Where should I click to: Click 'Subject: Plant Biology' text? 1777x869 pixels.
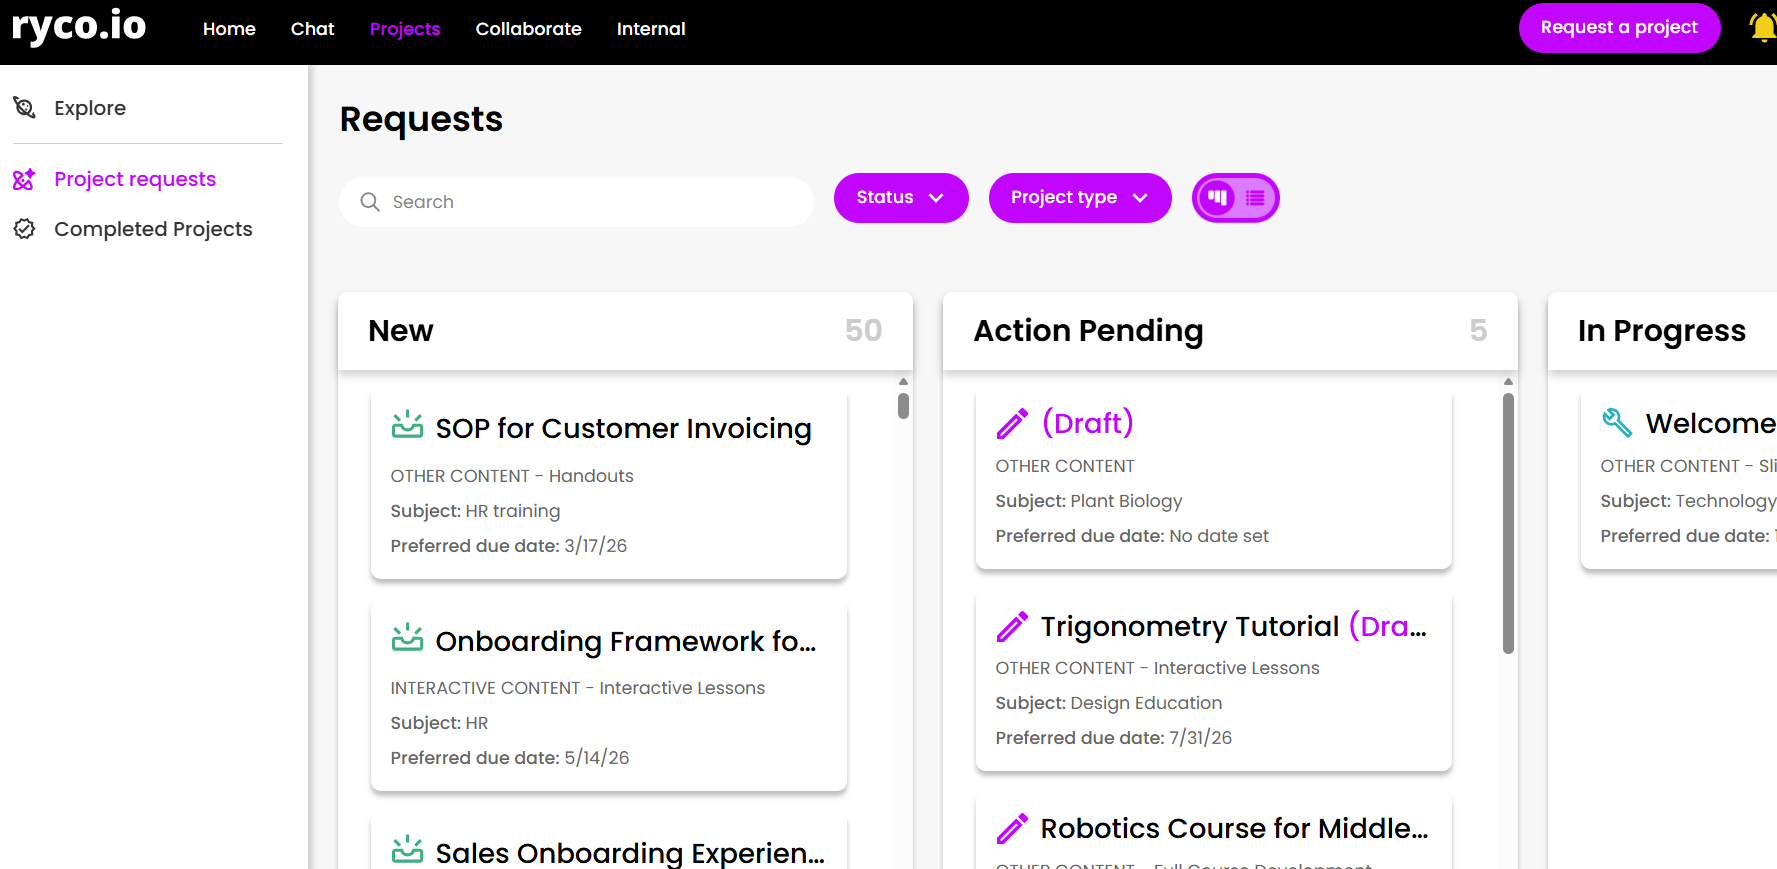(x=1088, y=501)
